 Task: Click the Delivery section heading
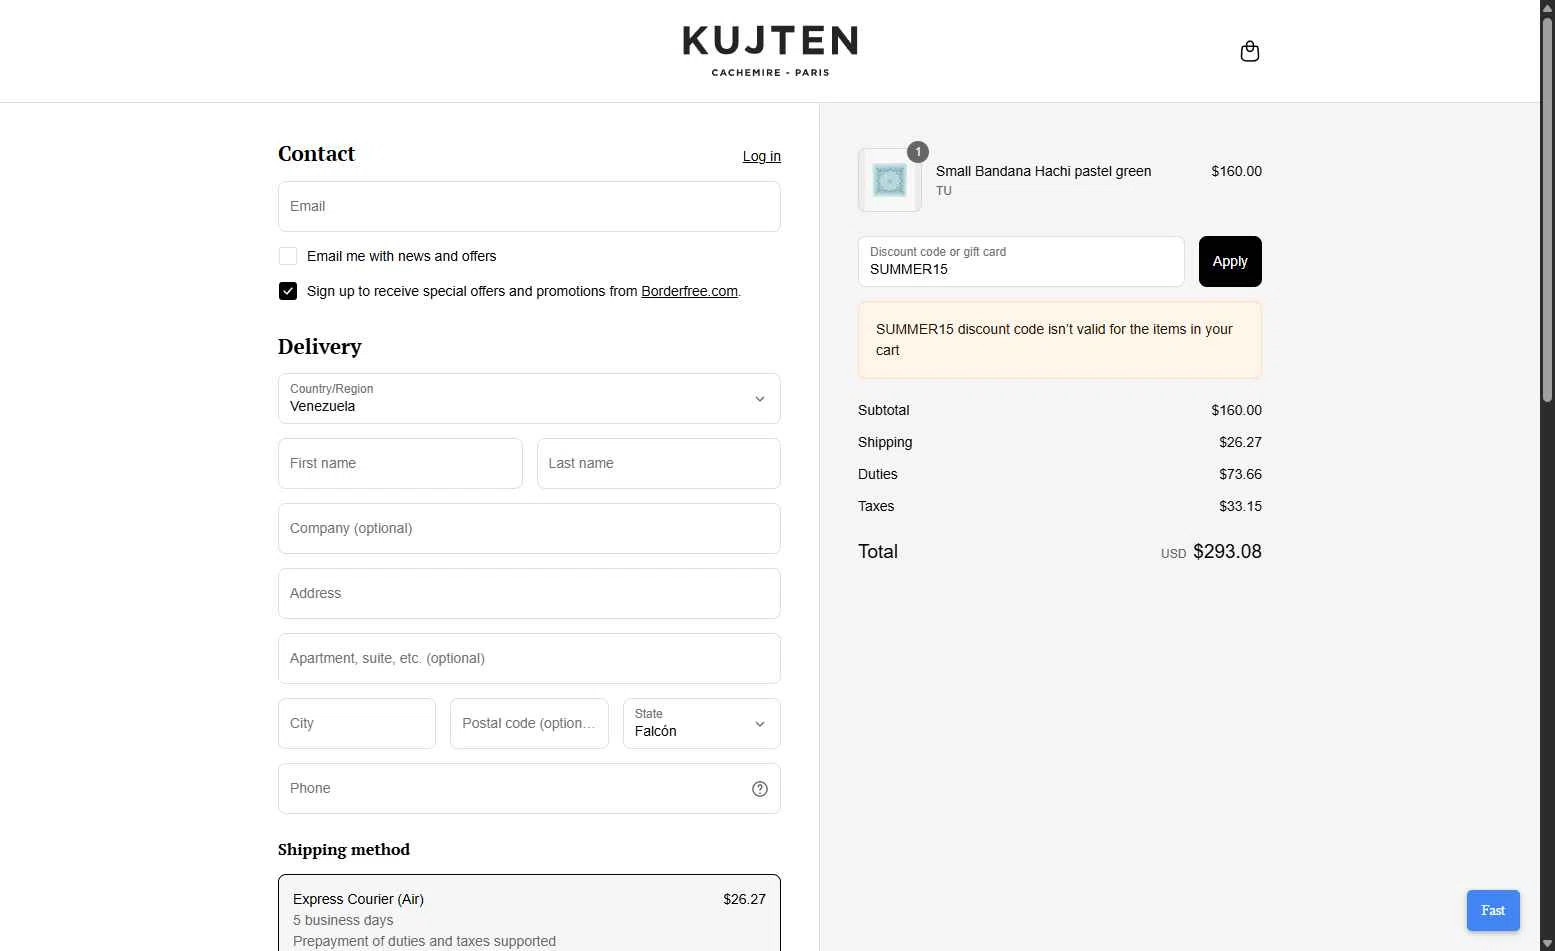pyautogui.click(x=320, y=346)
